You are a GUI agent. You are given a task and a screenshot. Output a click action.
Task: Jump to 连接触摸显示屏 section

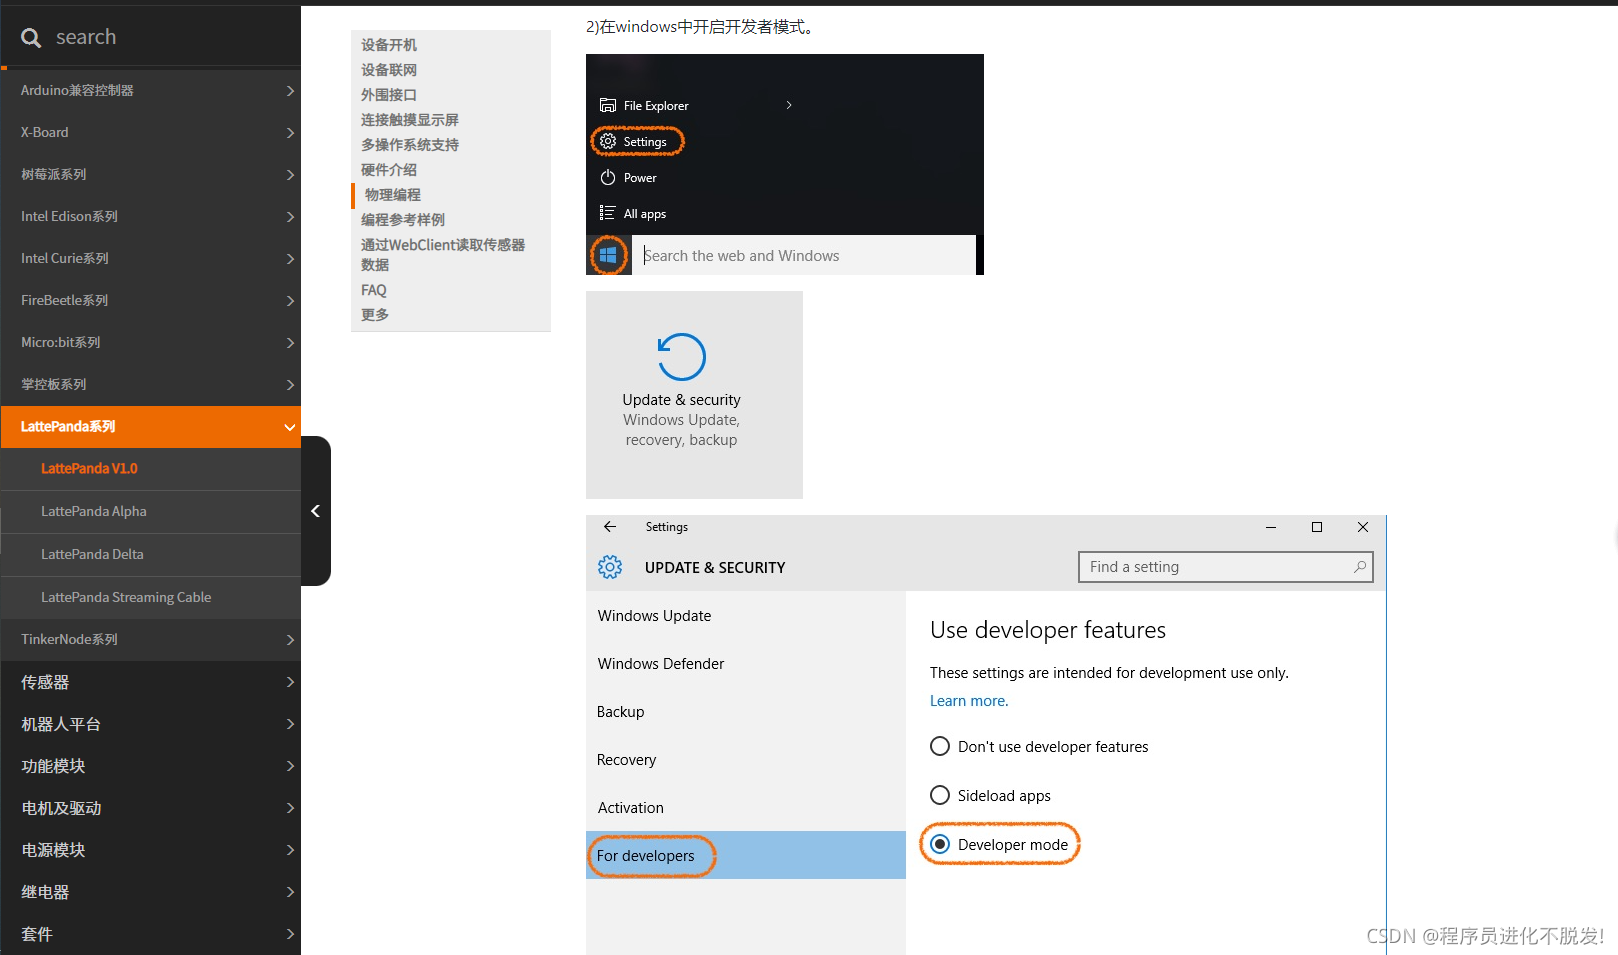410,120
